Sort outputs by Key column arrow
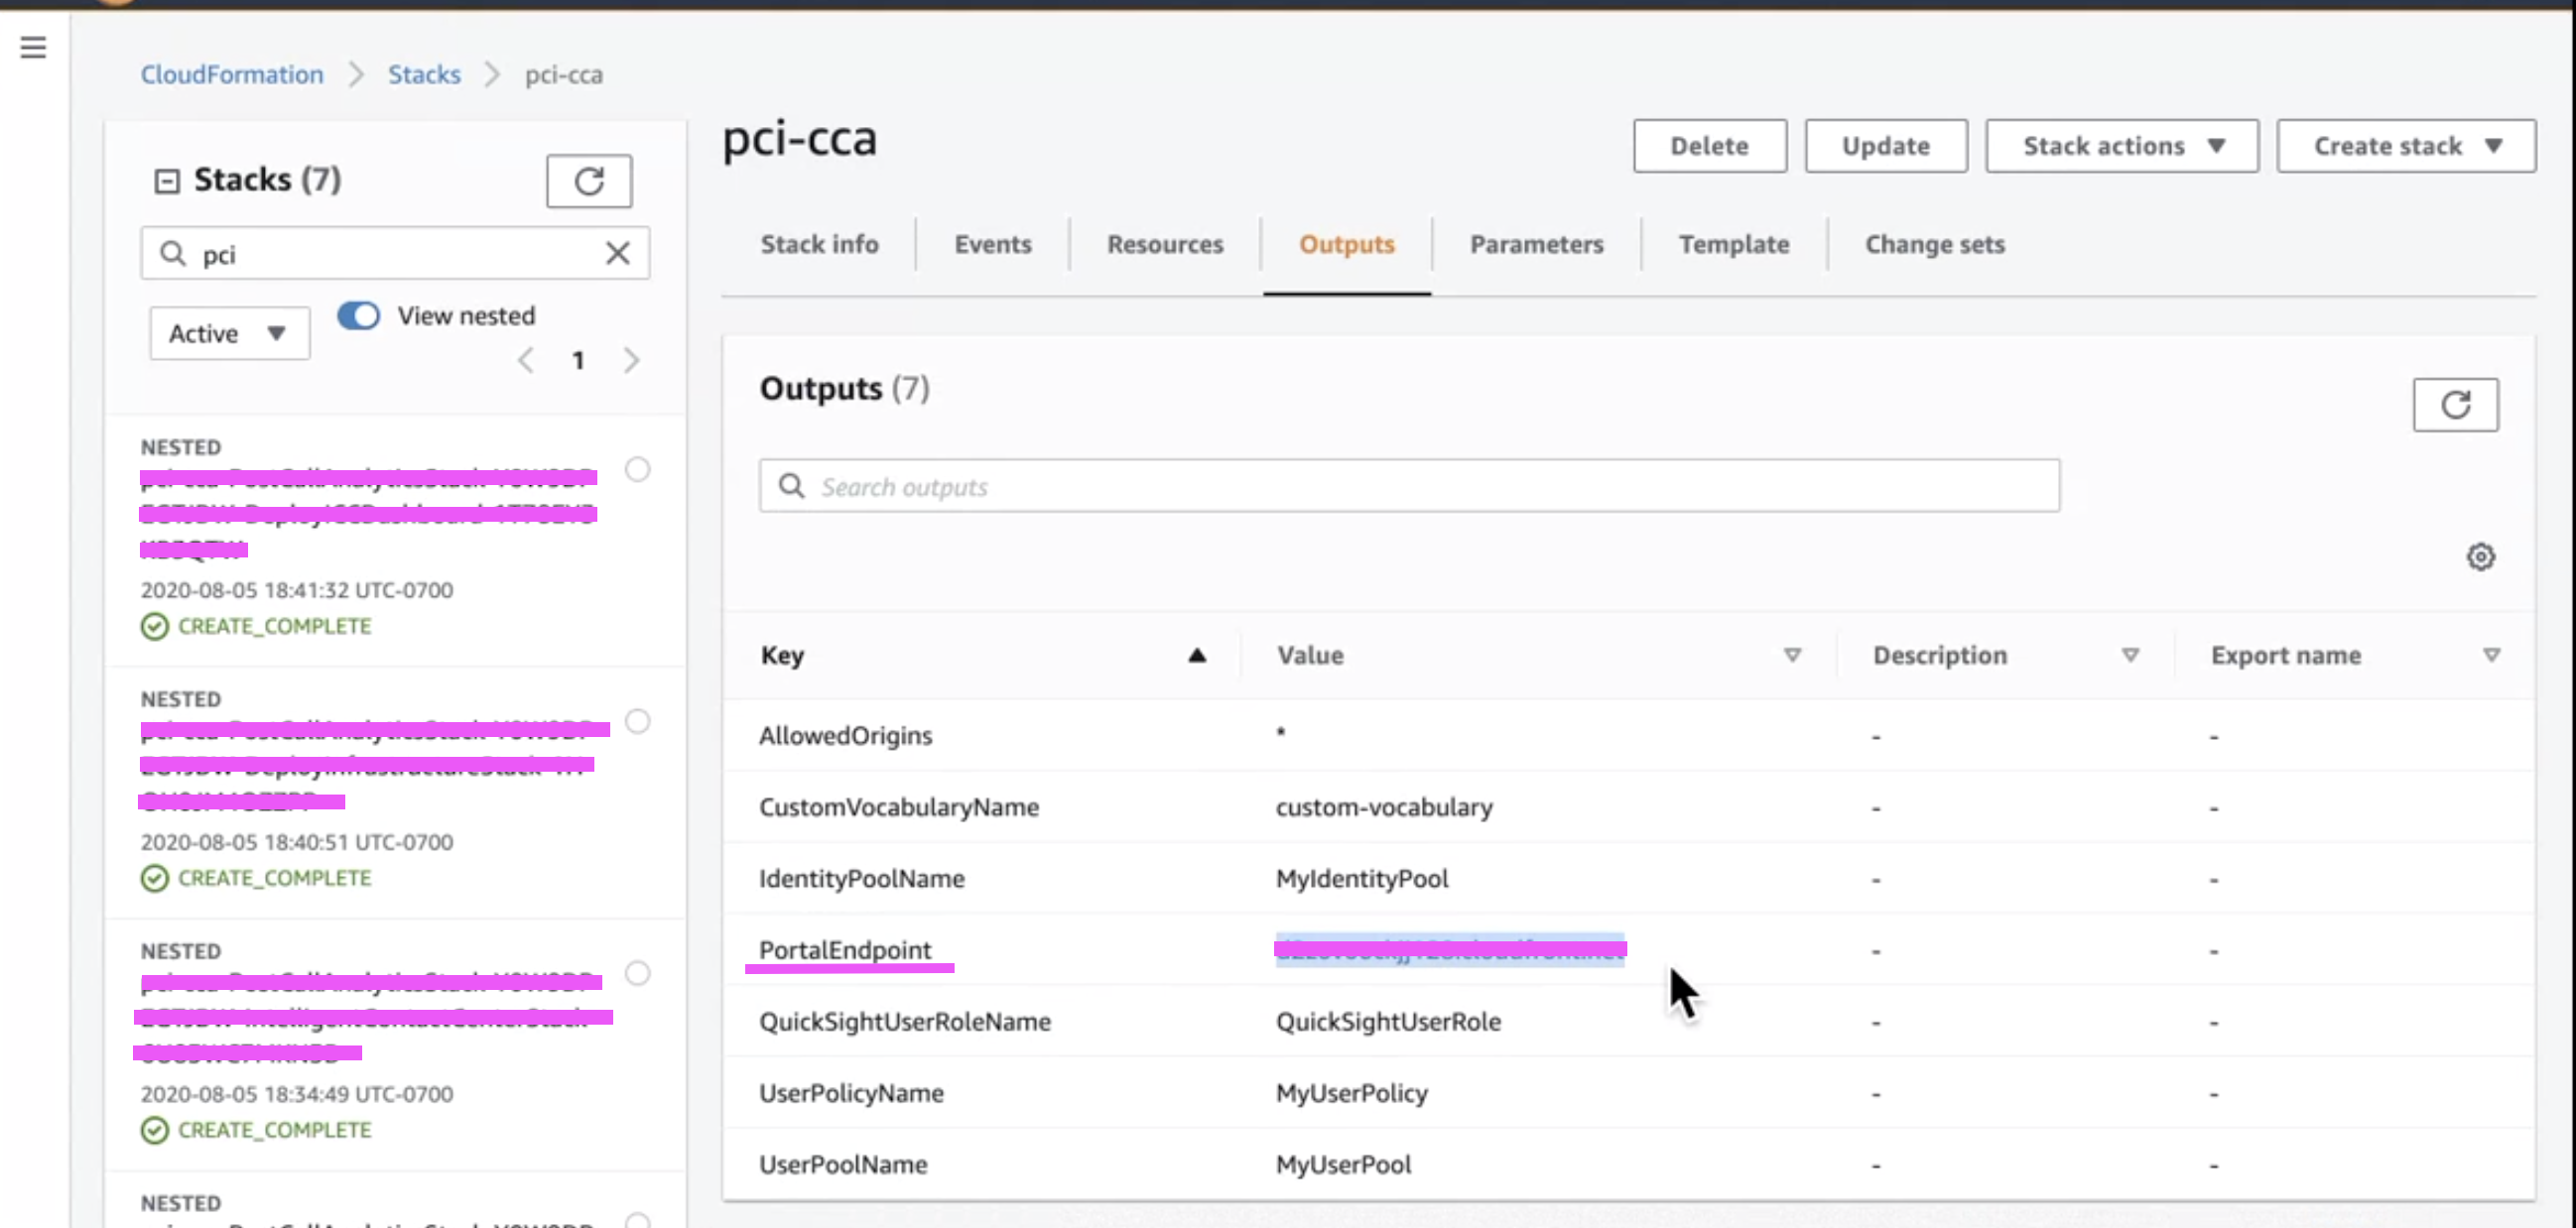Image resolution: width=2576 pixels, height=1228 pixels. coord(1196,656)
